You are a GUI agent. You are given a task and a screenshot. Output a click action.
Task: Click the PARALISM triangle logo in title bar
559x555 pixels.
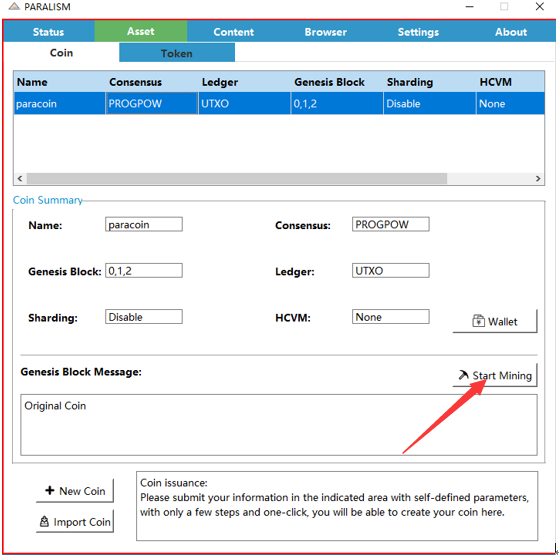(14, 6)
